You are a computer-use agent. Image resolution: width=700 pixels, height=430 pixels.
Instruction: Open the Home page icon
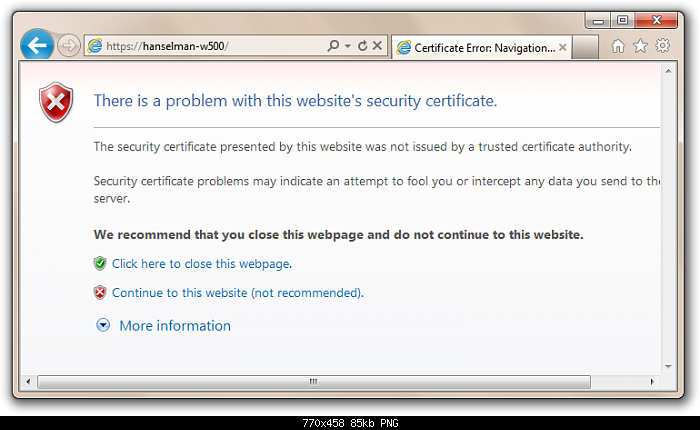(x=618, y=46)
